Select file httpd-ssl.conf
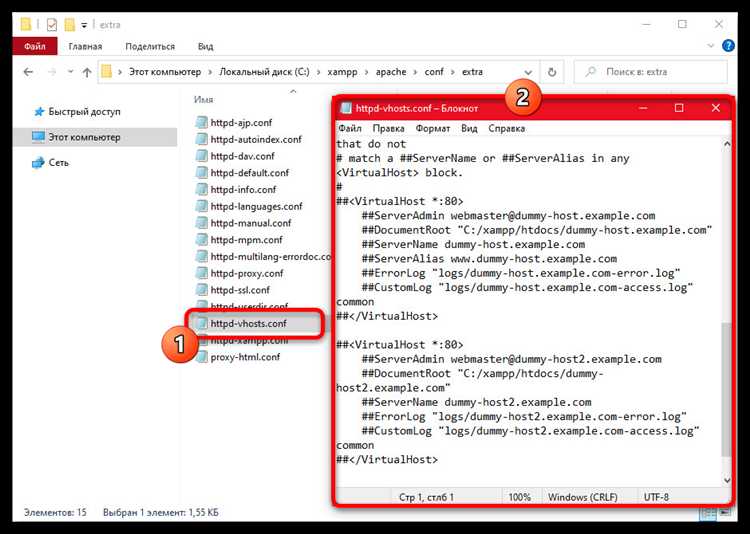750x534 pixels. (x=240, y=290)
